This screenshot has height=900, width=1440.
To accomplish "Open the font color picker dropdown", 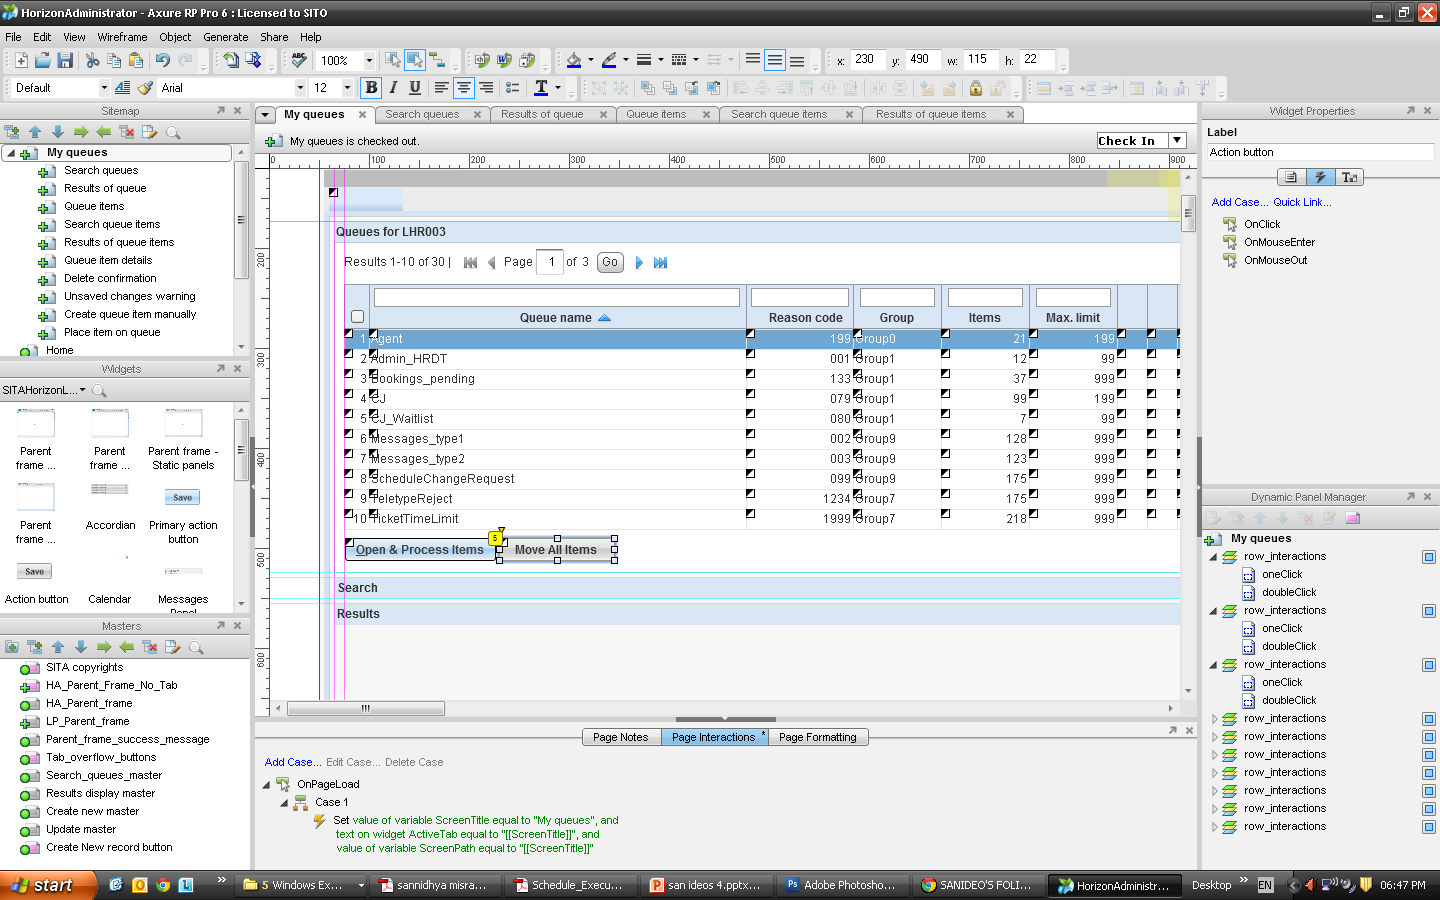I will (x=558, y=88).
